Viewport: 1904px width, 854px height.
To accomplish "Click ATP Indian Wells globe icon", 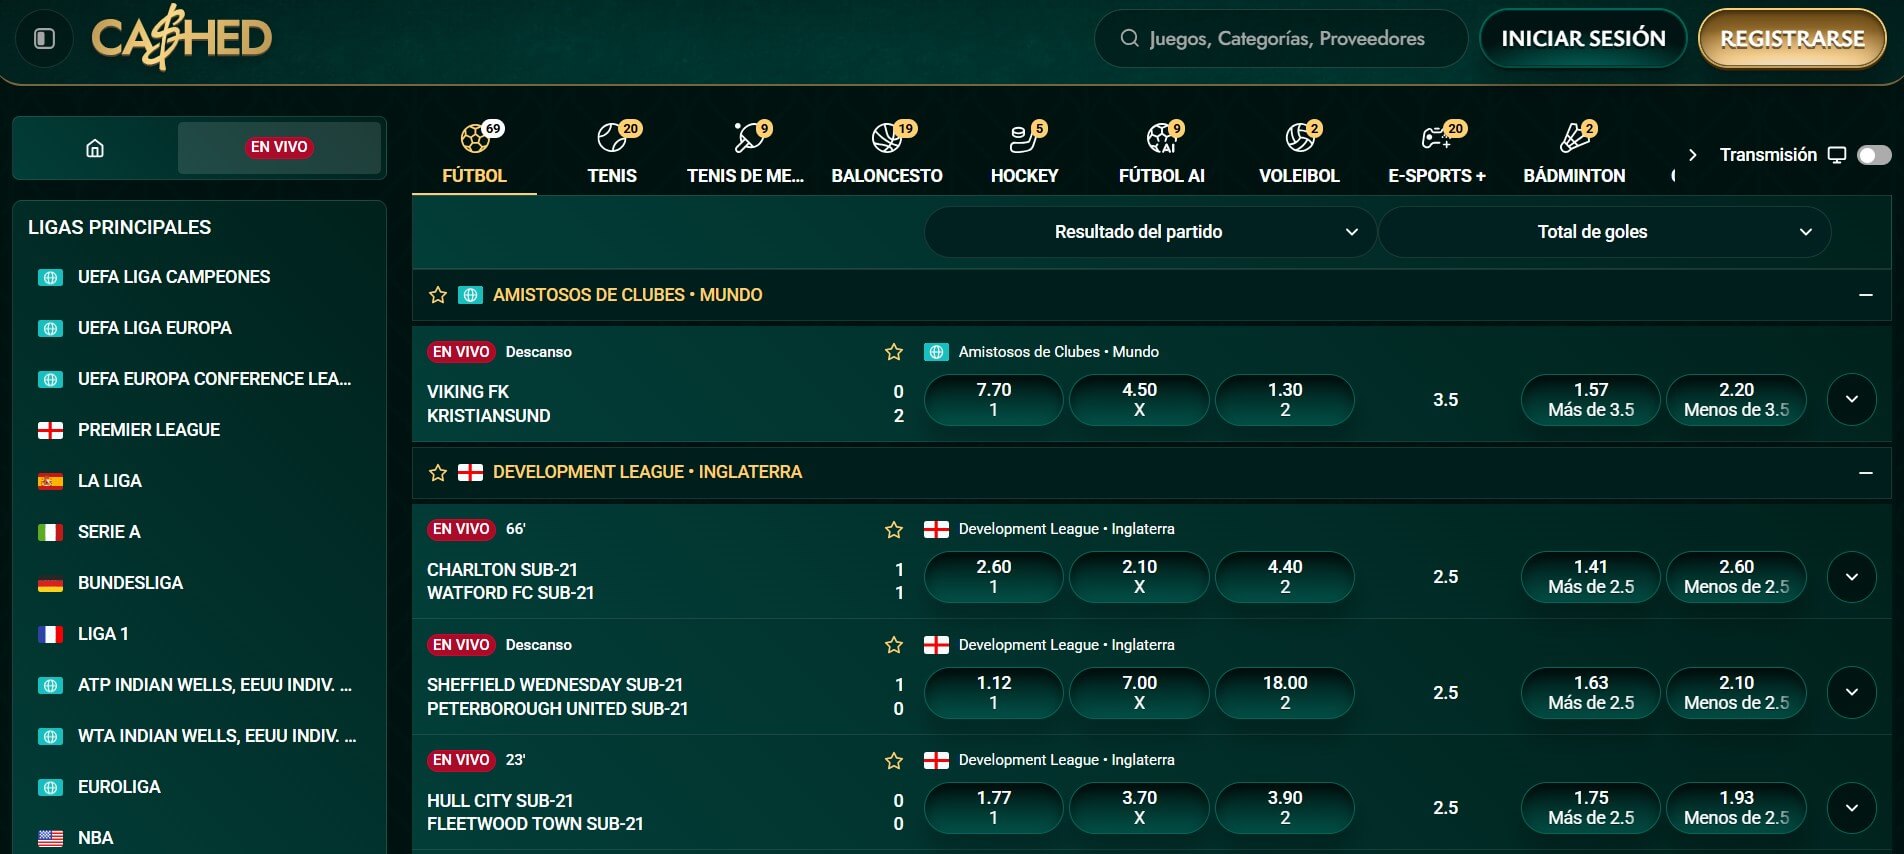I will pos(50,685).
